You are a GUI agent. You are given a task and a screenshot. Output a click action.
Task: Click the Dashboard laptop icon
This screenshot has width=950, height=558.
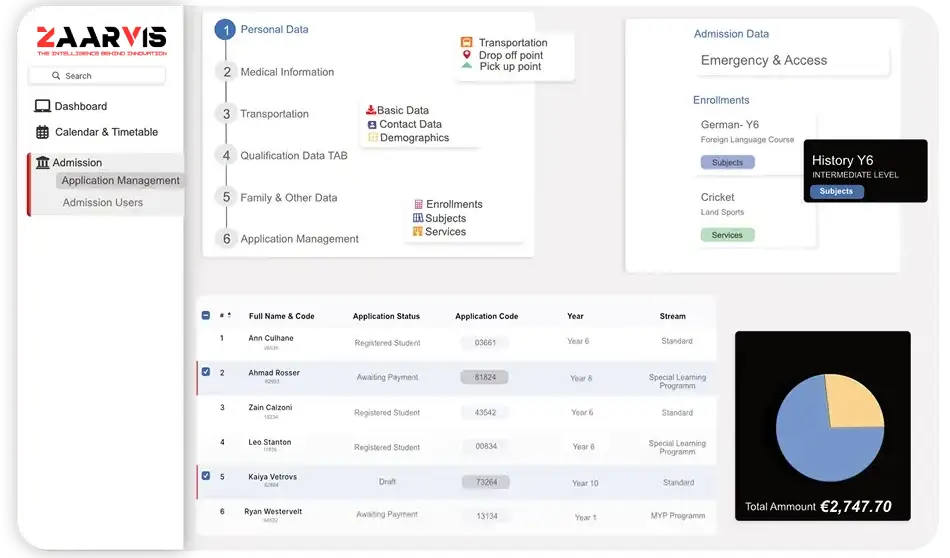[x=42, y=106]
